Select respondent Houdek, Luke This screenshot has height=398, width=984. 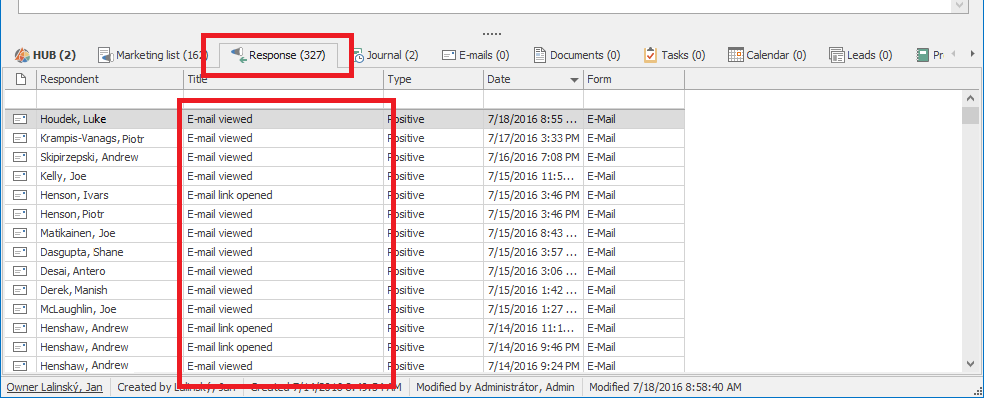click(73, 119)
